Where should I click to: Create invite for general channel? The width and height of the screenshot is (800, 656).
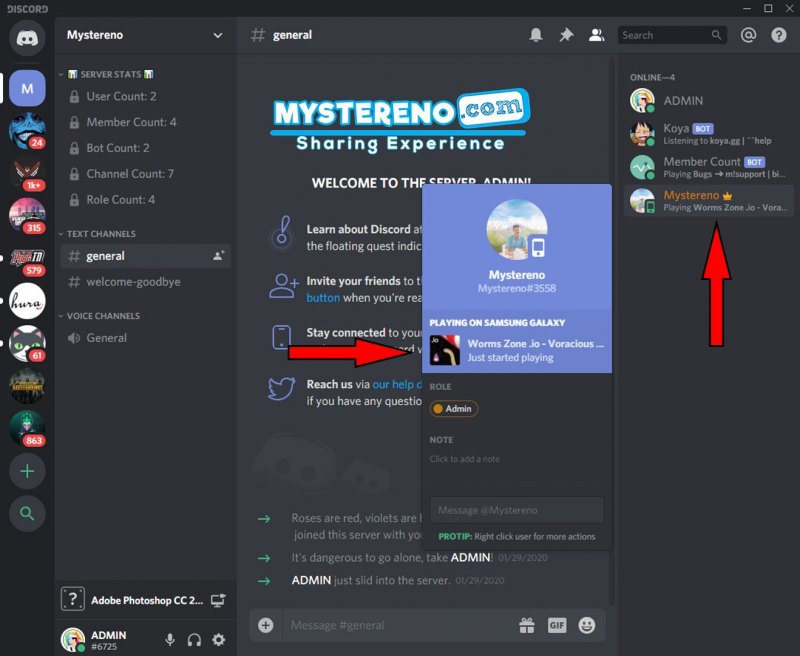(218, 256)
